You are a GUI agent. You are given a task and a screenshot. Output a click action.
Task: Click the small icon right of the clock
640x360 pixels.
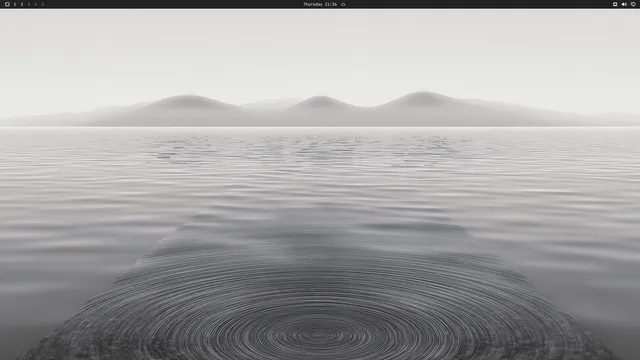(x=343, y=4)
